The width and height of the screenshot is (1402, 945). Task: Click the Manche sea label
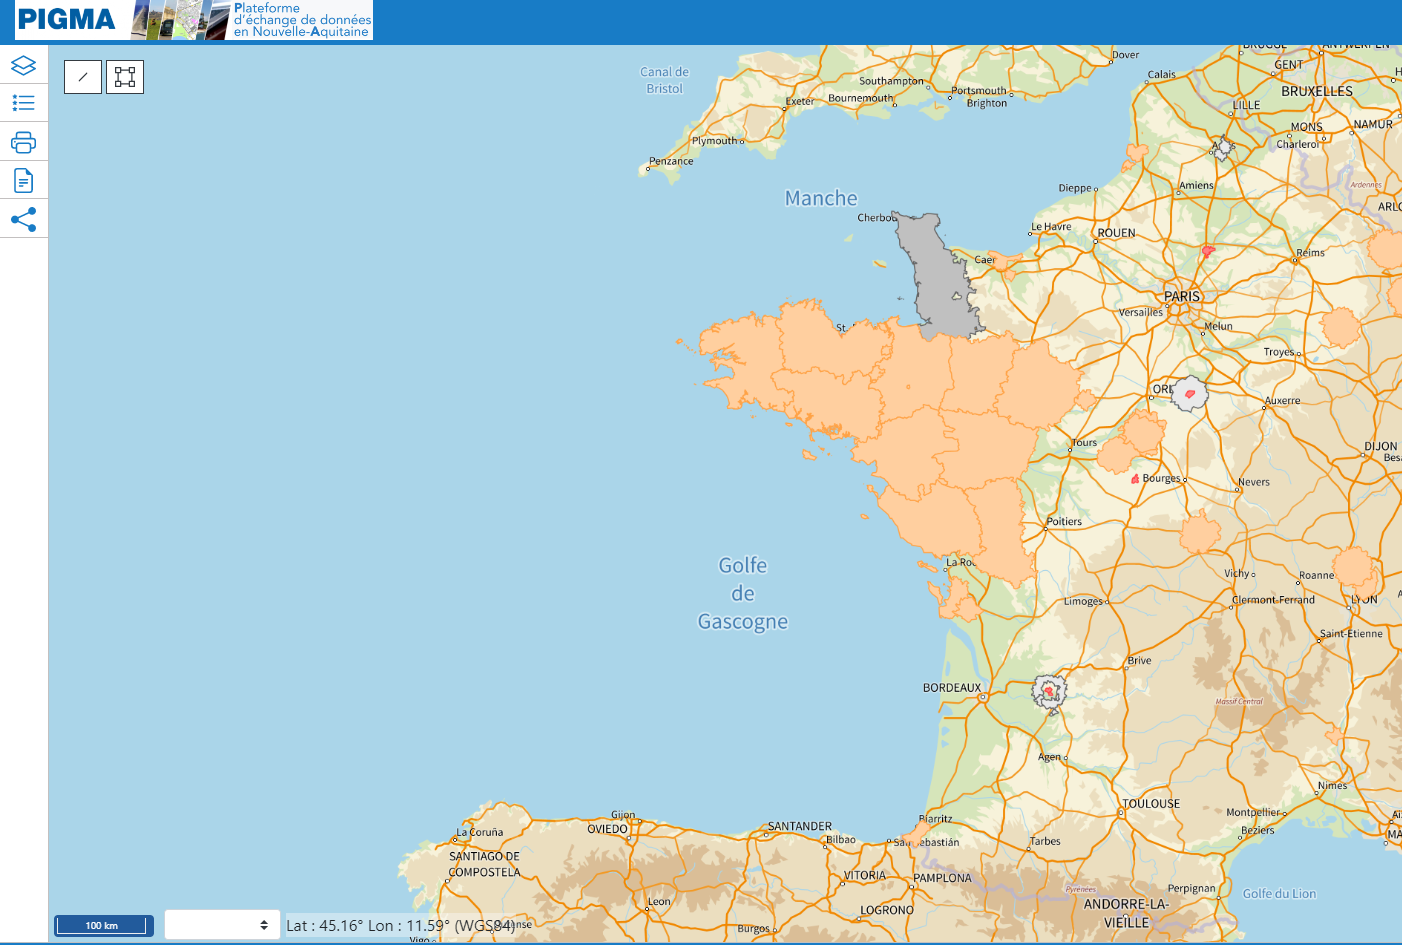coord(821,198)
